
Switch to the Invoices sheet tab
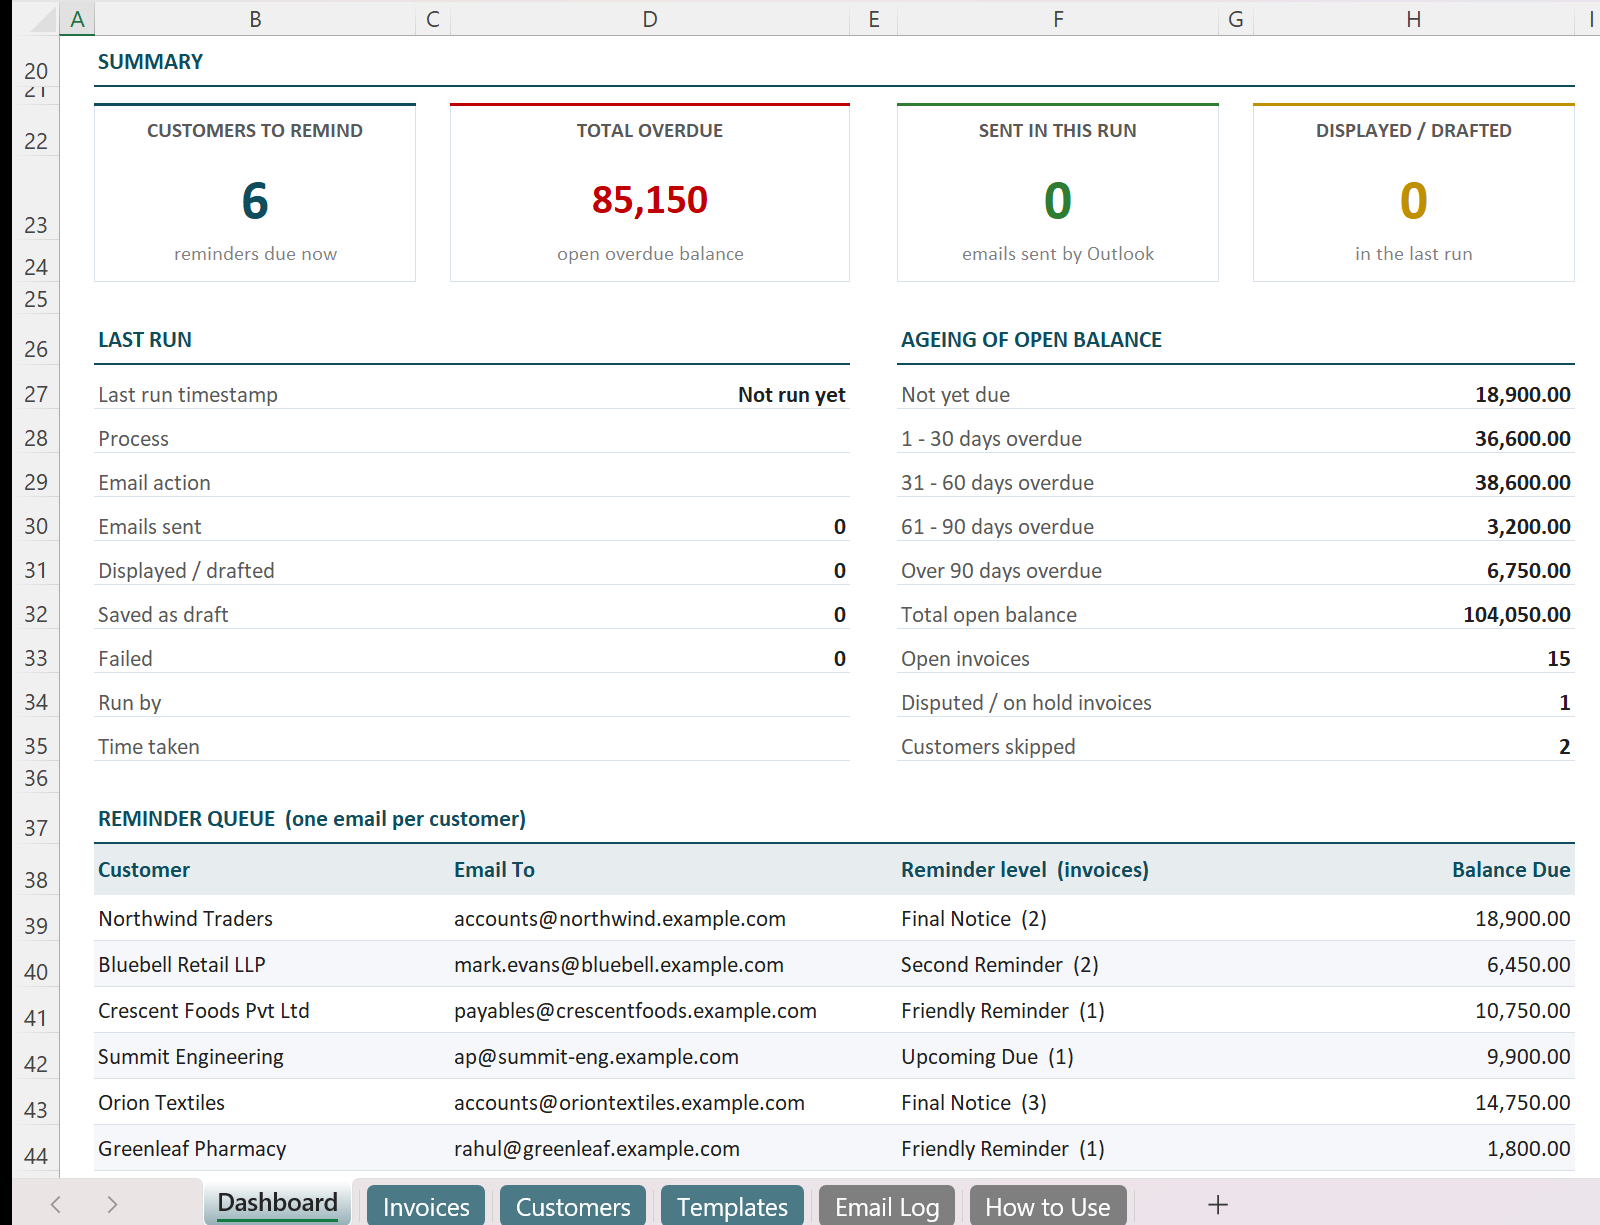click(426, 1206)
